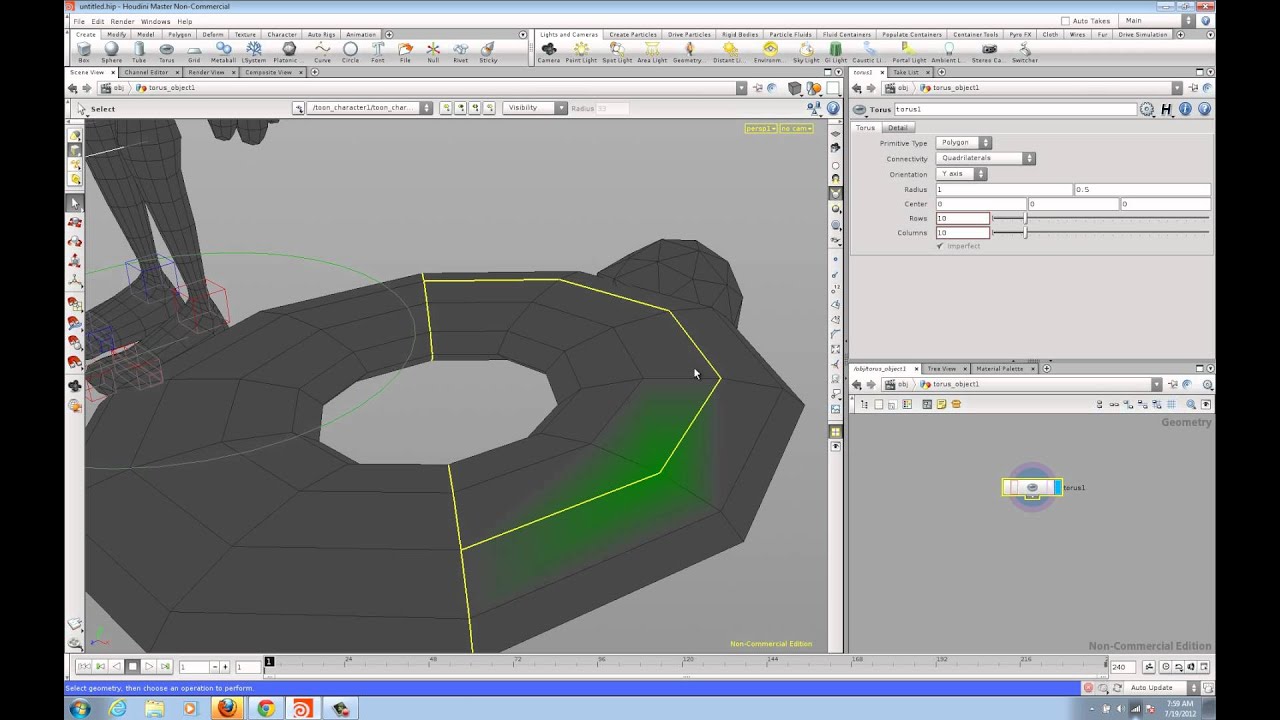Open the Visibility dropdown
The height and width of the screenshot is (720, 1280).
tap(536, 108)
